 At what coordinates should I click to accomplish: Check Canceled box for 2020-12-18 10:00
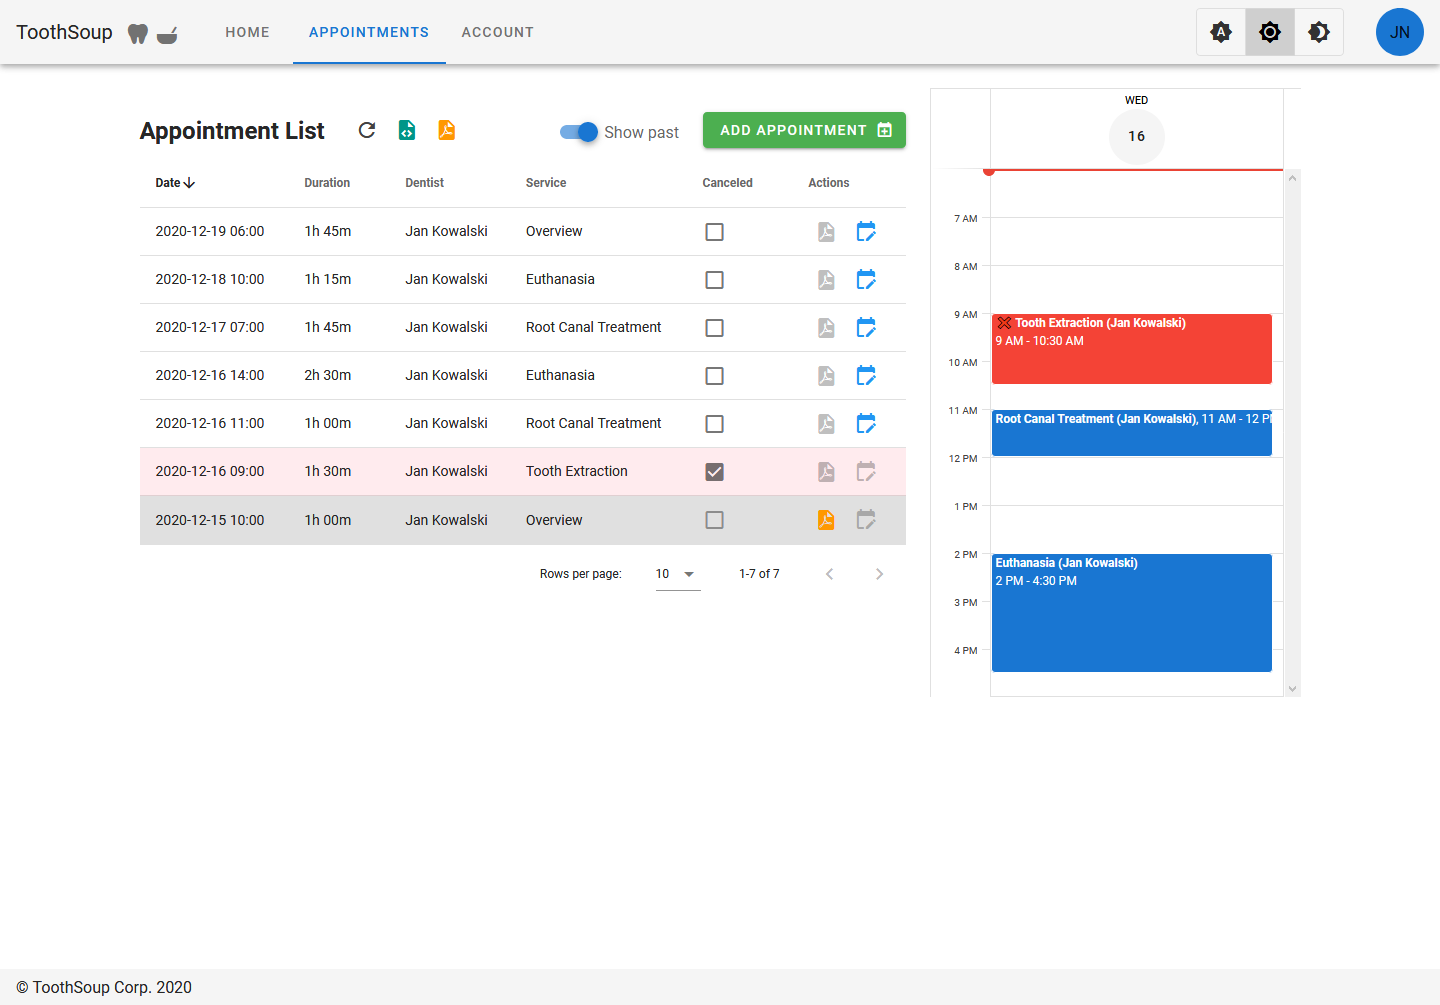tap(714, 280)
